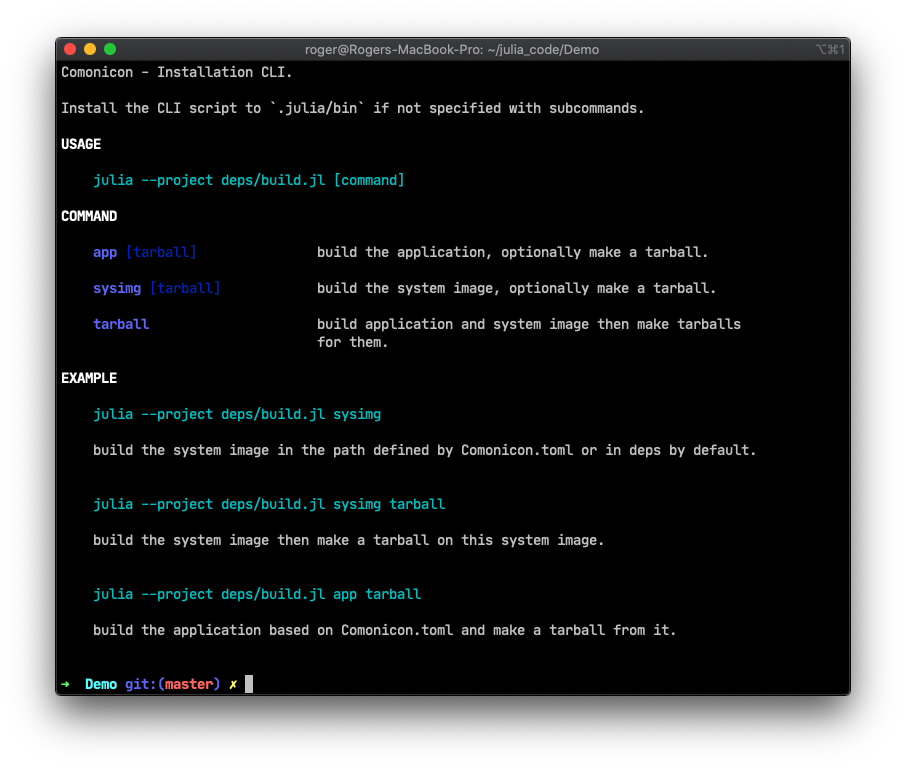Click the text 'Comonicon - Installation CLI.'

(x=177, y=72)
